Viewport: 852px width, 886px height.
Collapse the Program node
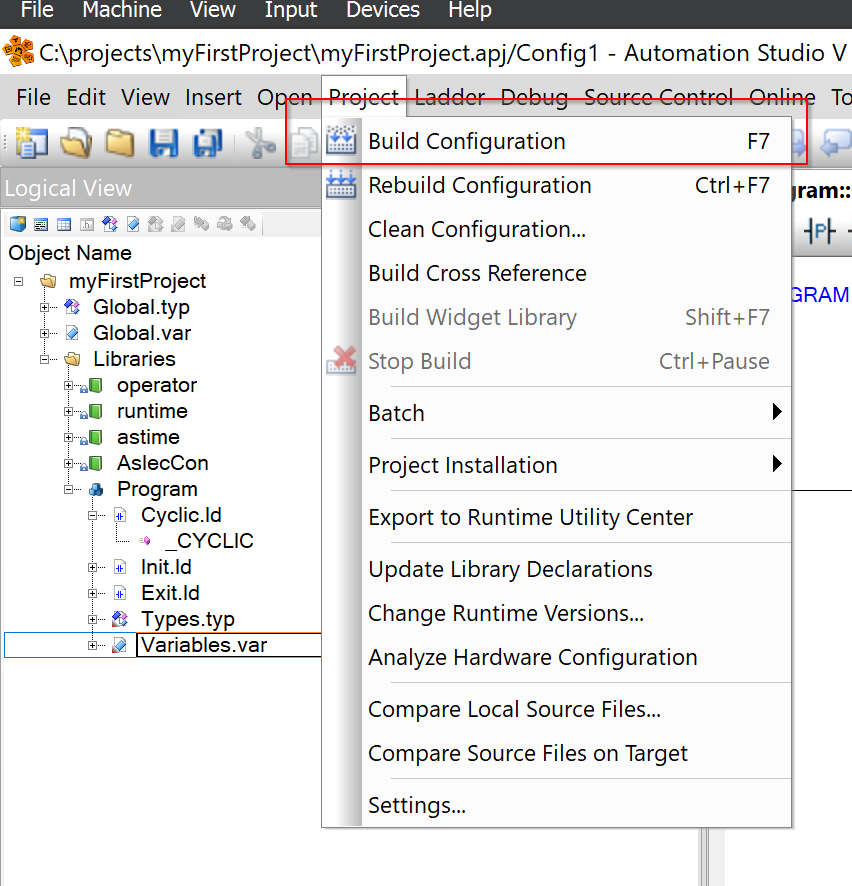pyautogui.click(x=68, y=489)
